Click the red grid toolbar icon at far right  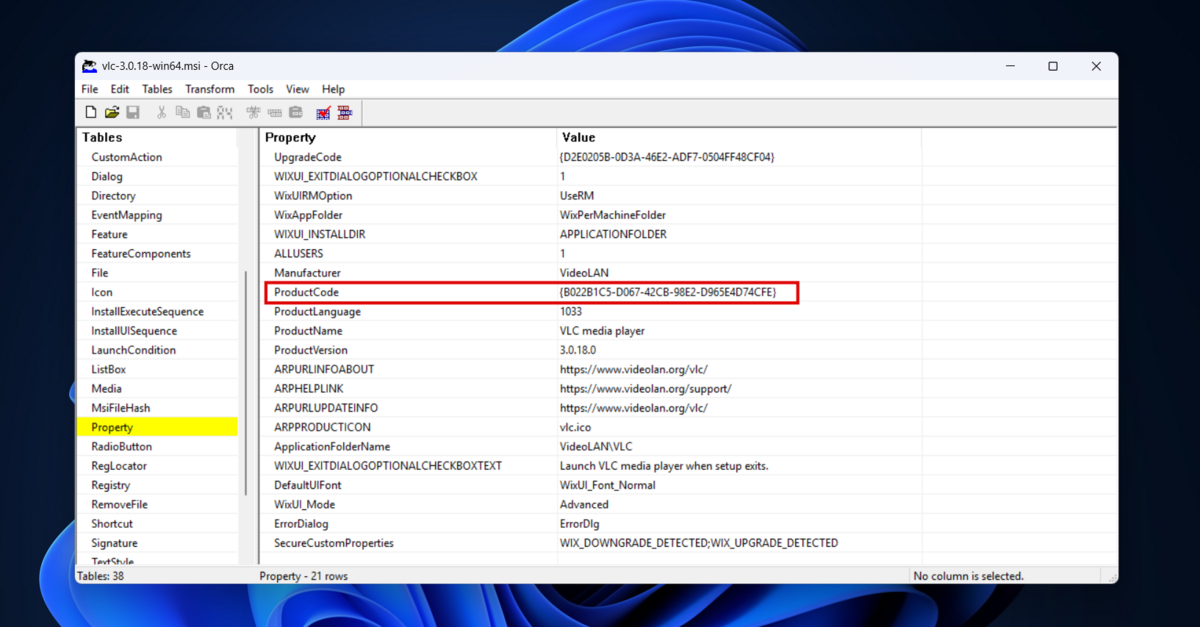point(345,113)
